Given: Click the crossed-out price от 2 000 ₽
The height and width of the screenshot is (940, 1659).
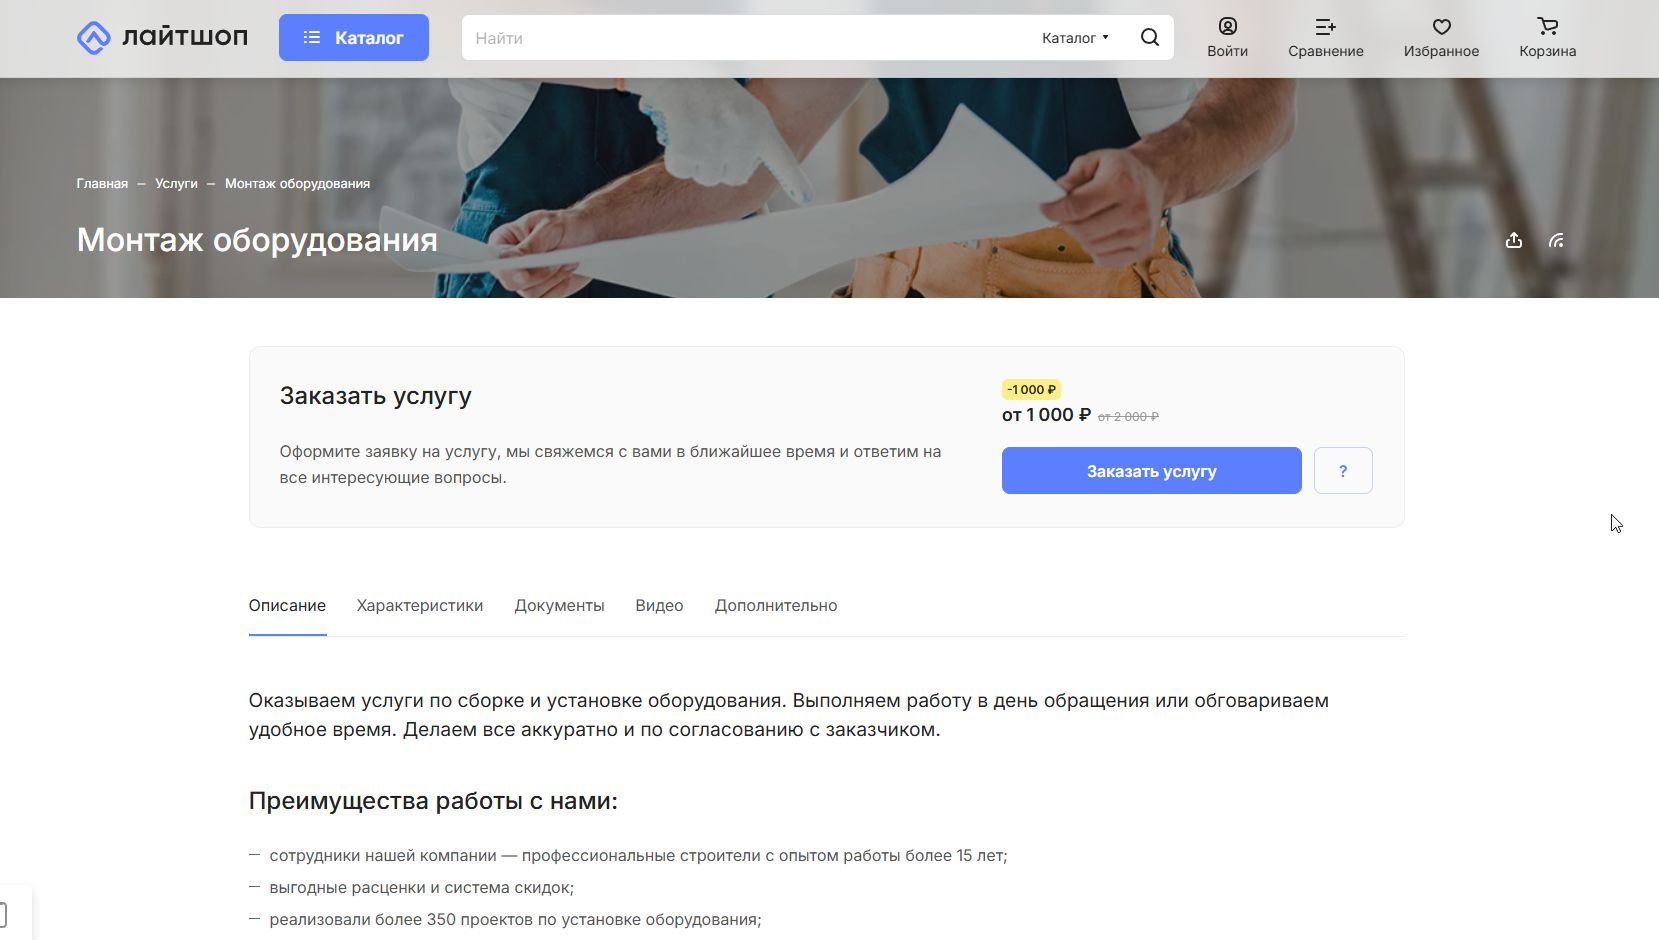Looking at the screenshot, I should pyautogui.click(x=1128, y=417).
